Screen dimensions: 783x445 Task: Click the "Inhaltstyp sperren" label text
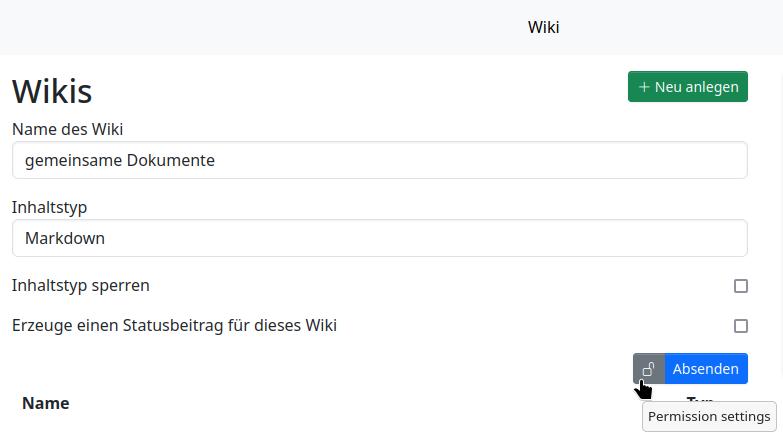[x=81, y=285]
